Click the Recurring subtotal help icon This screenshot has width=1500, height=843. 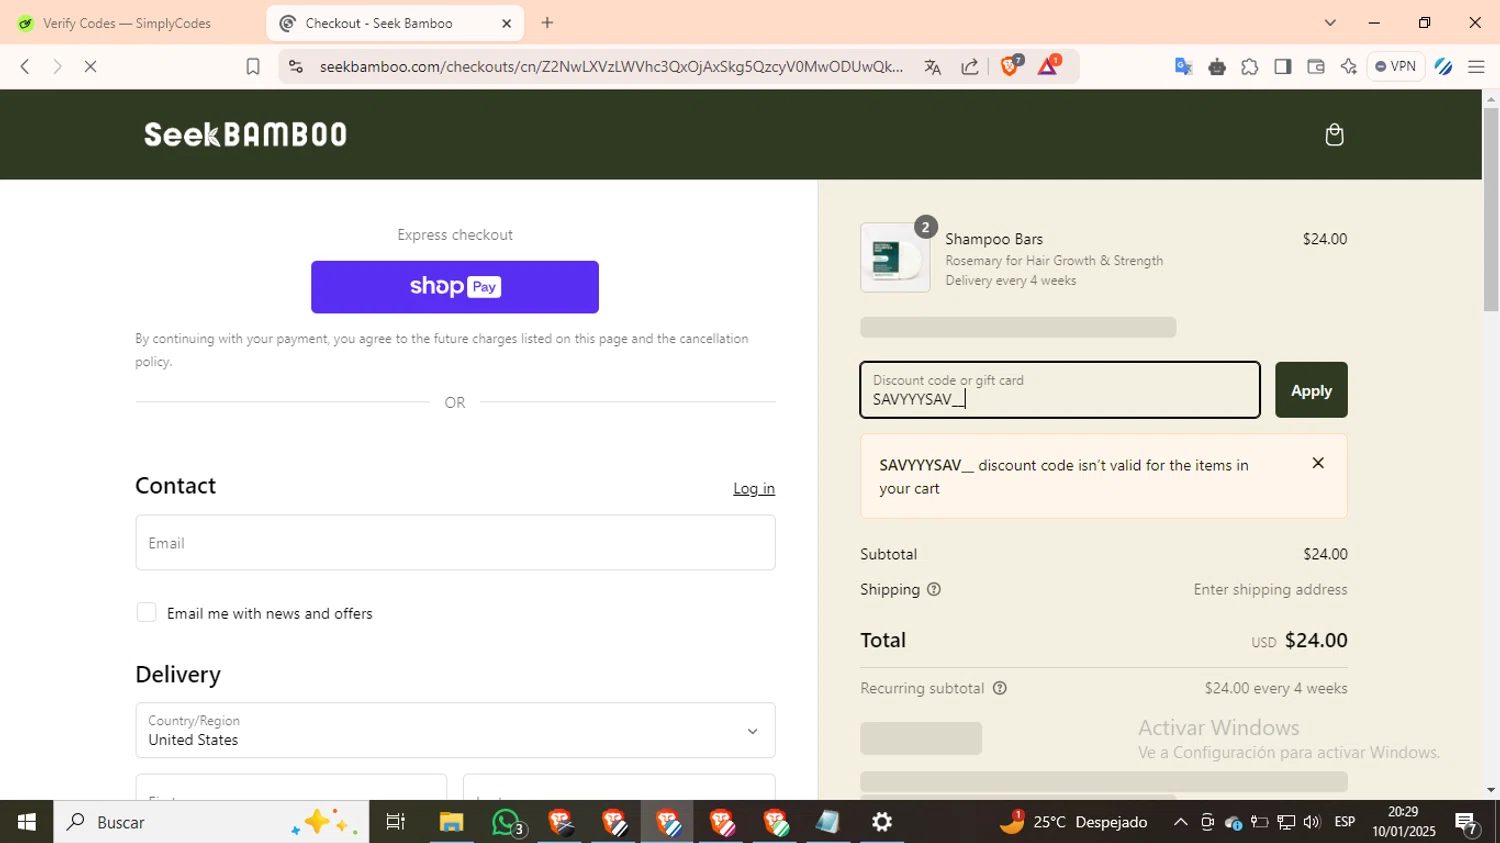(999, 688)
